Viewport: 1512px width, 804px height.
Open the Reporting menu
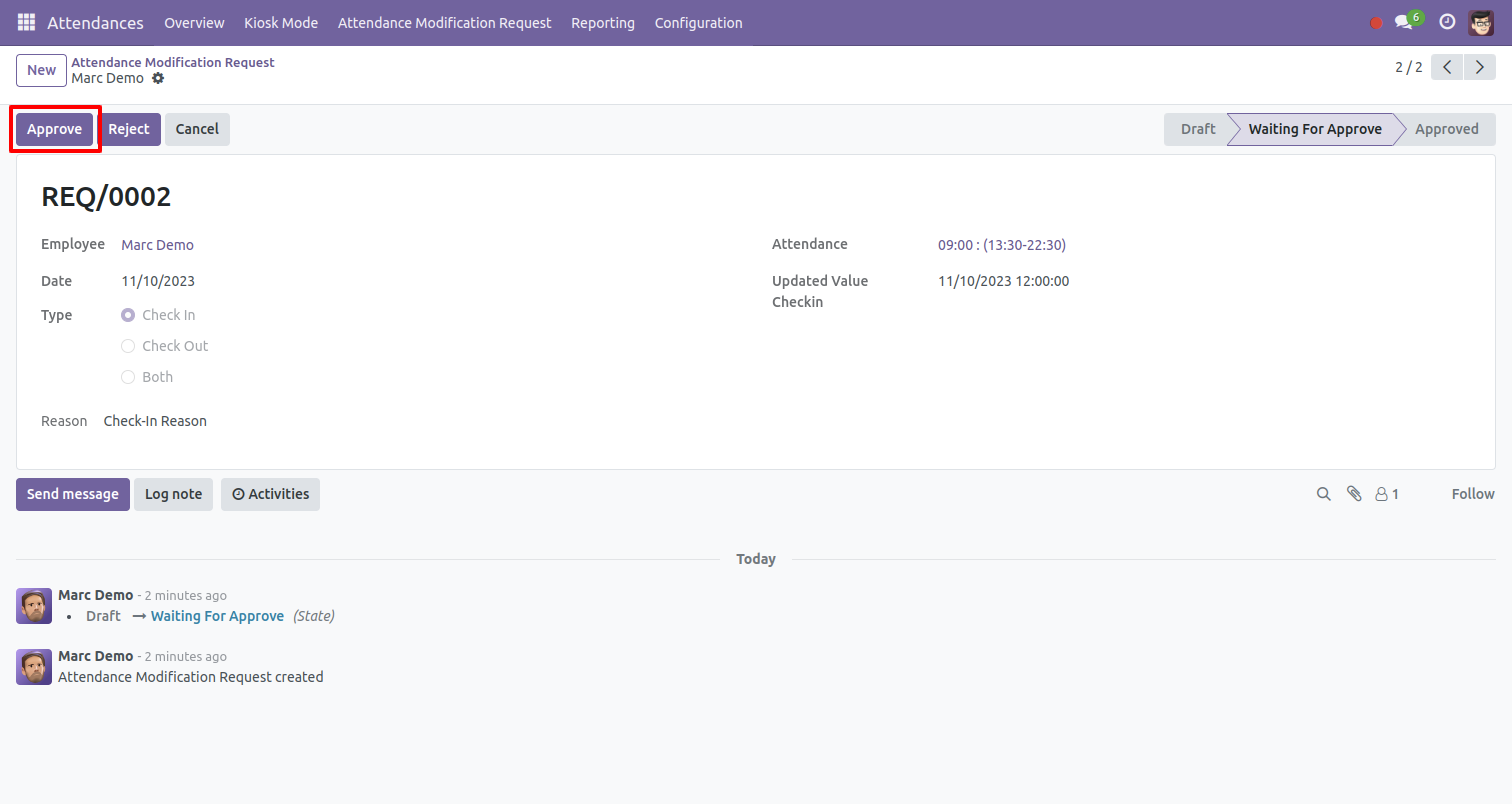603,22
